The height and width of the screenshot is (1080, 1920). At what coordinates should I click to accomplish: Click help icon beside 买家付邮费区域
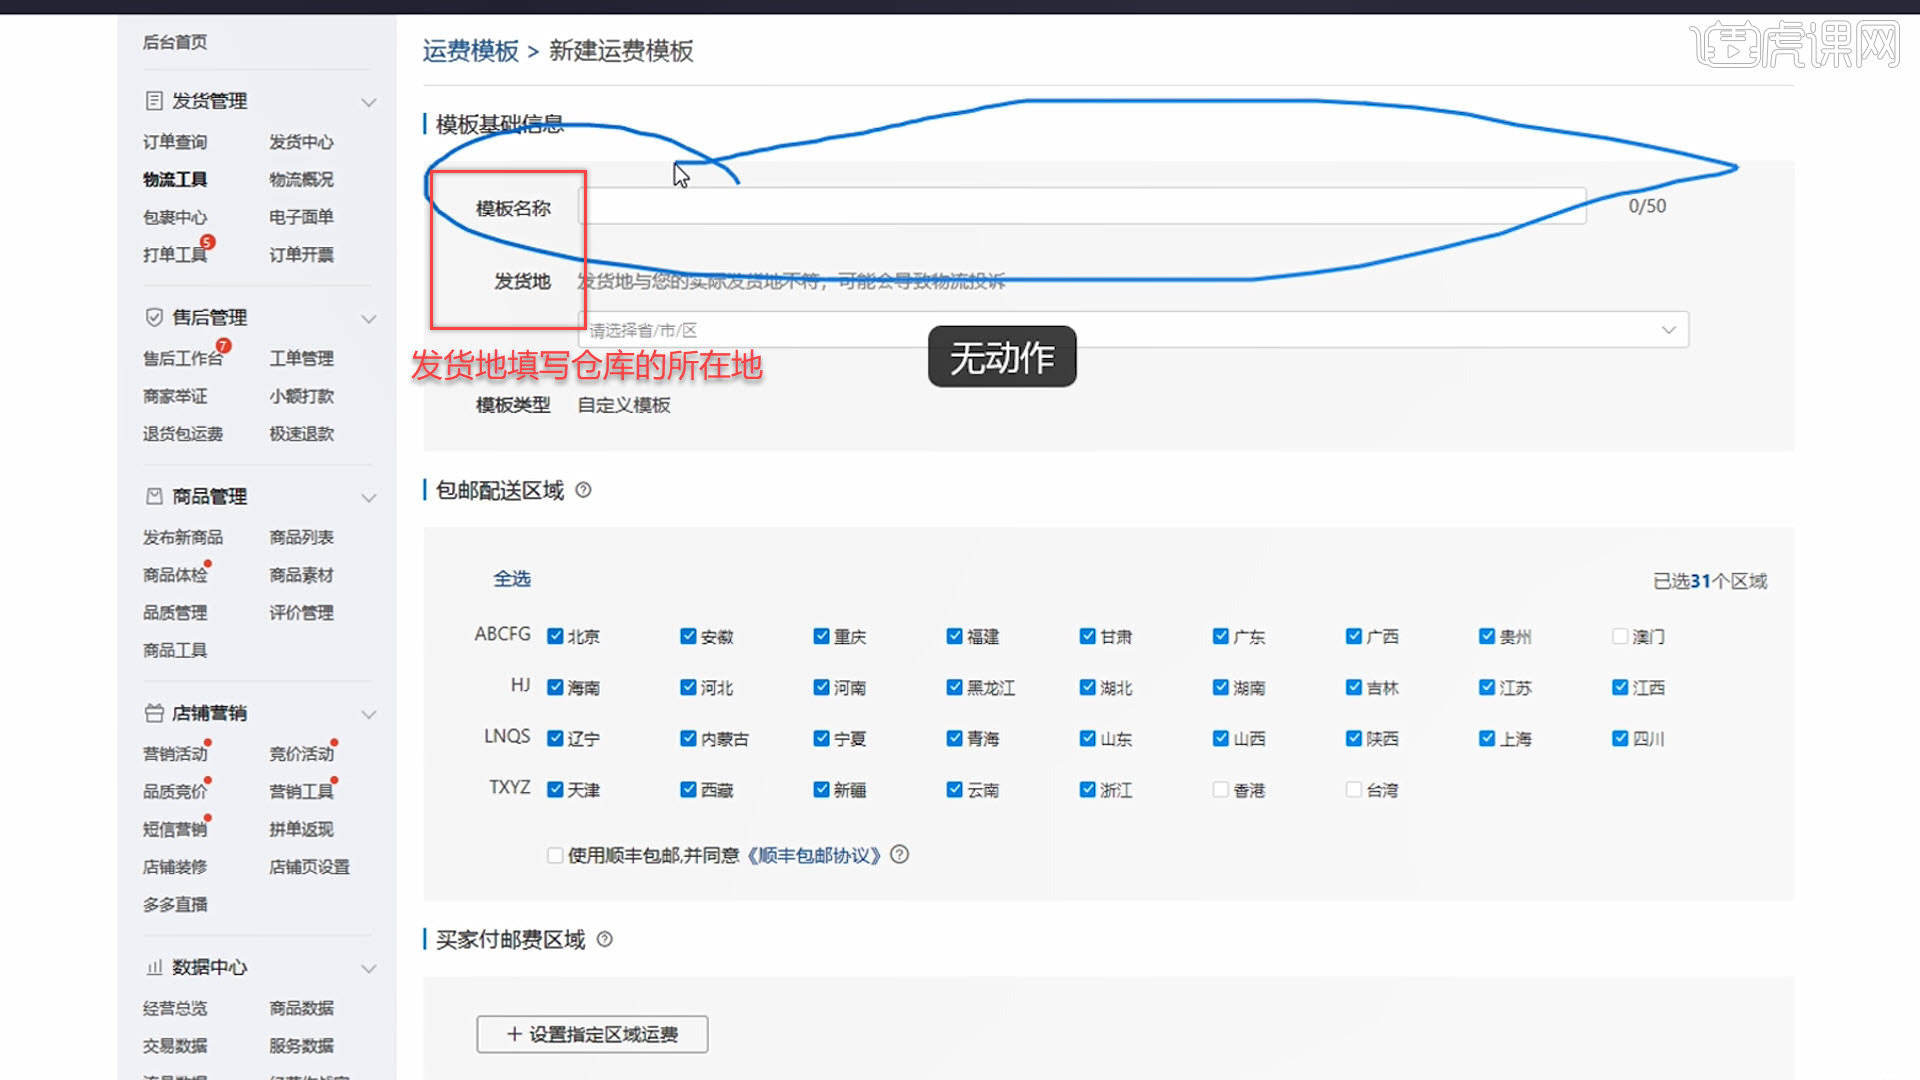click(605, 939)
